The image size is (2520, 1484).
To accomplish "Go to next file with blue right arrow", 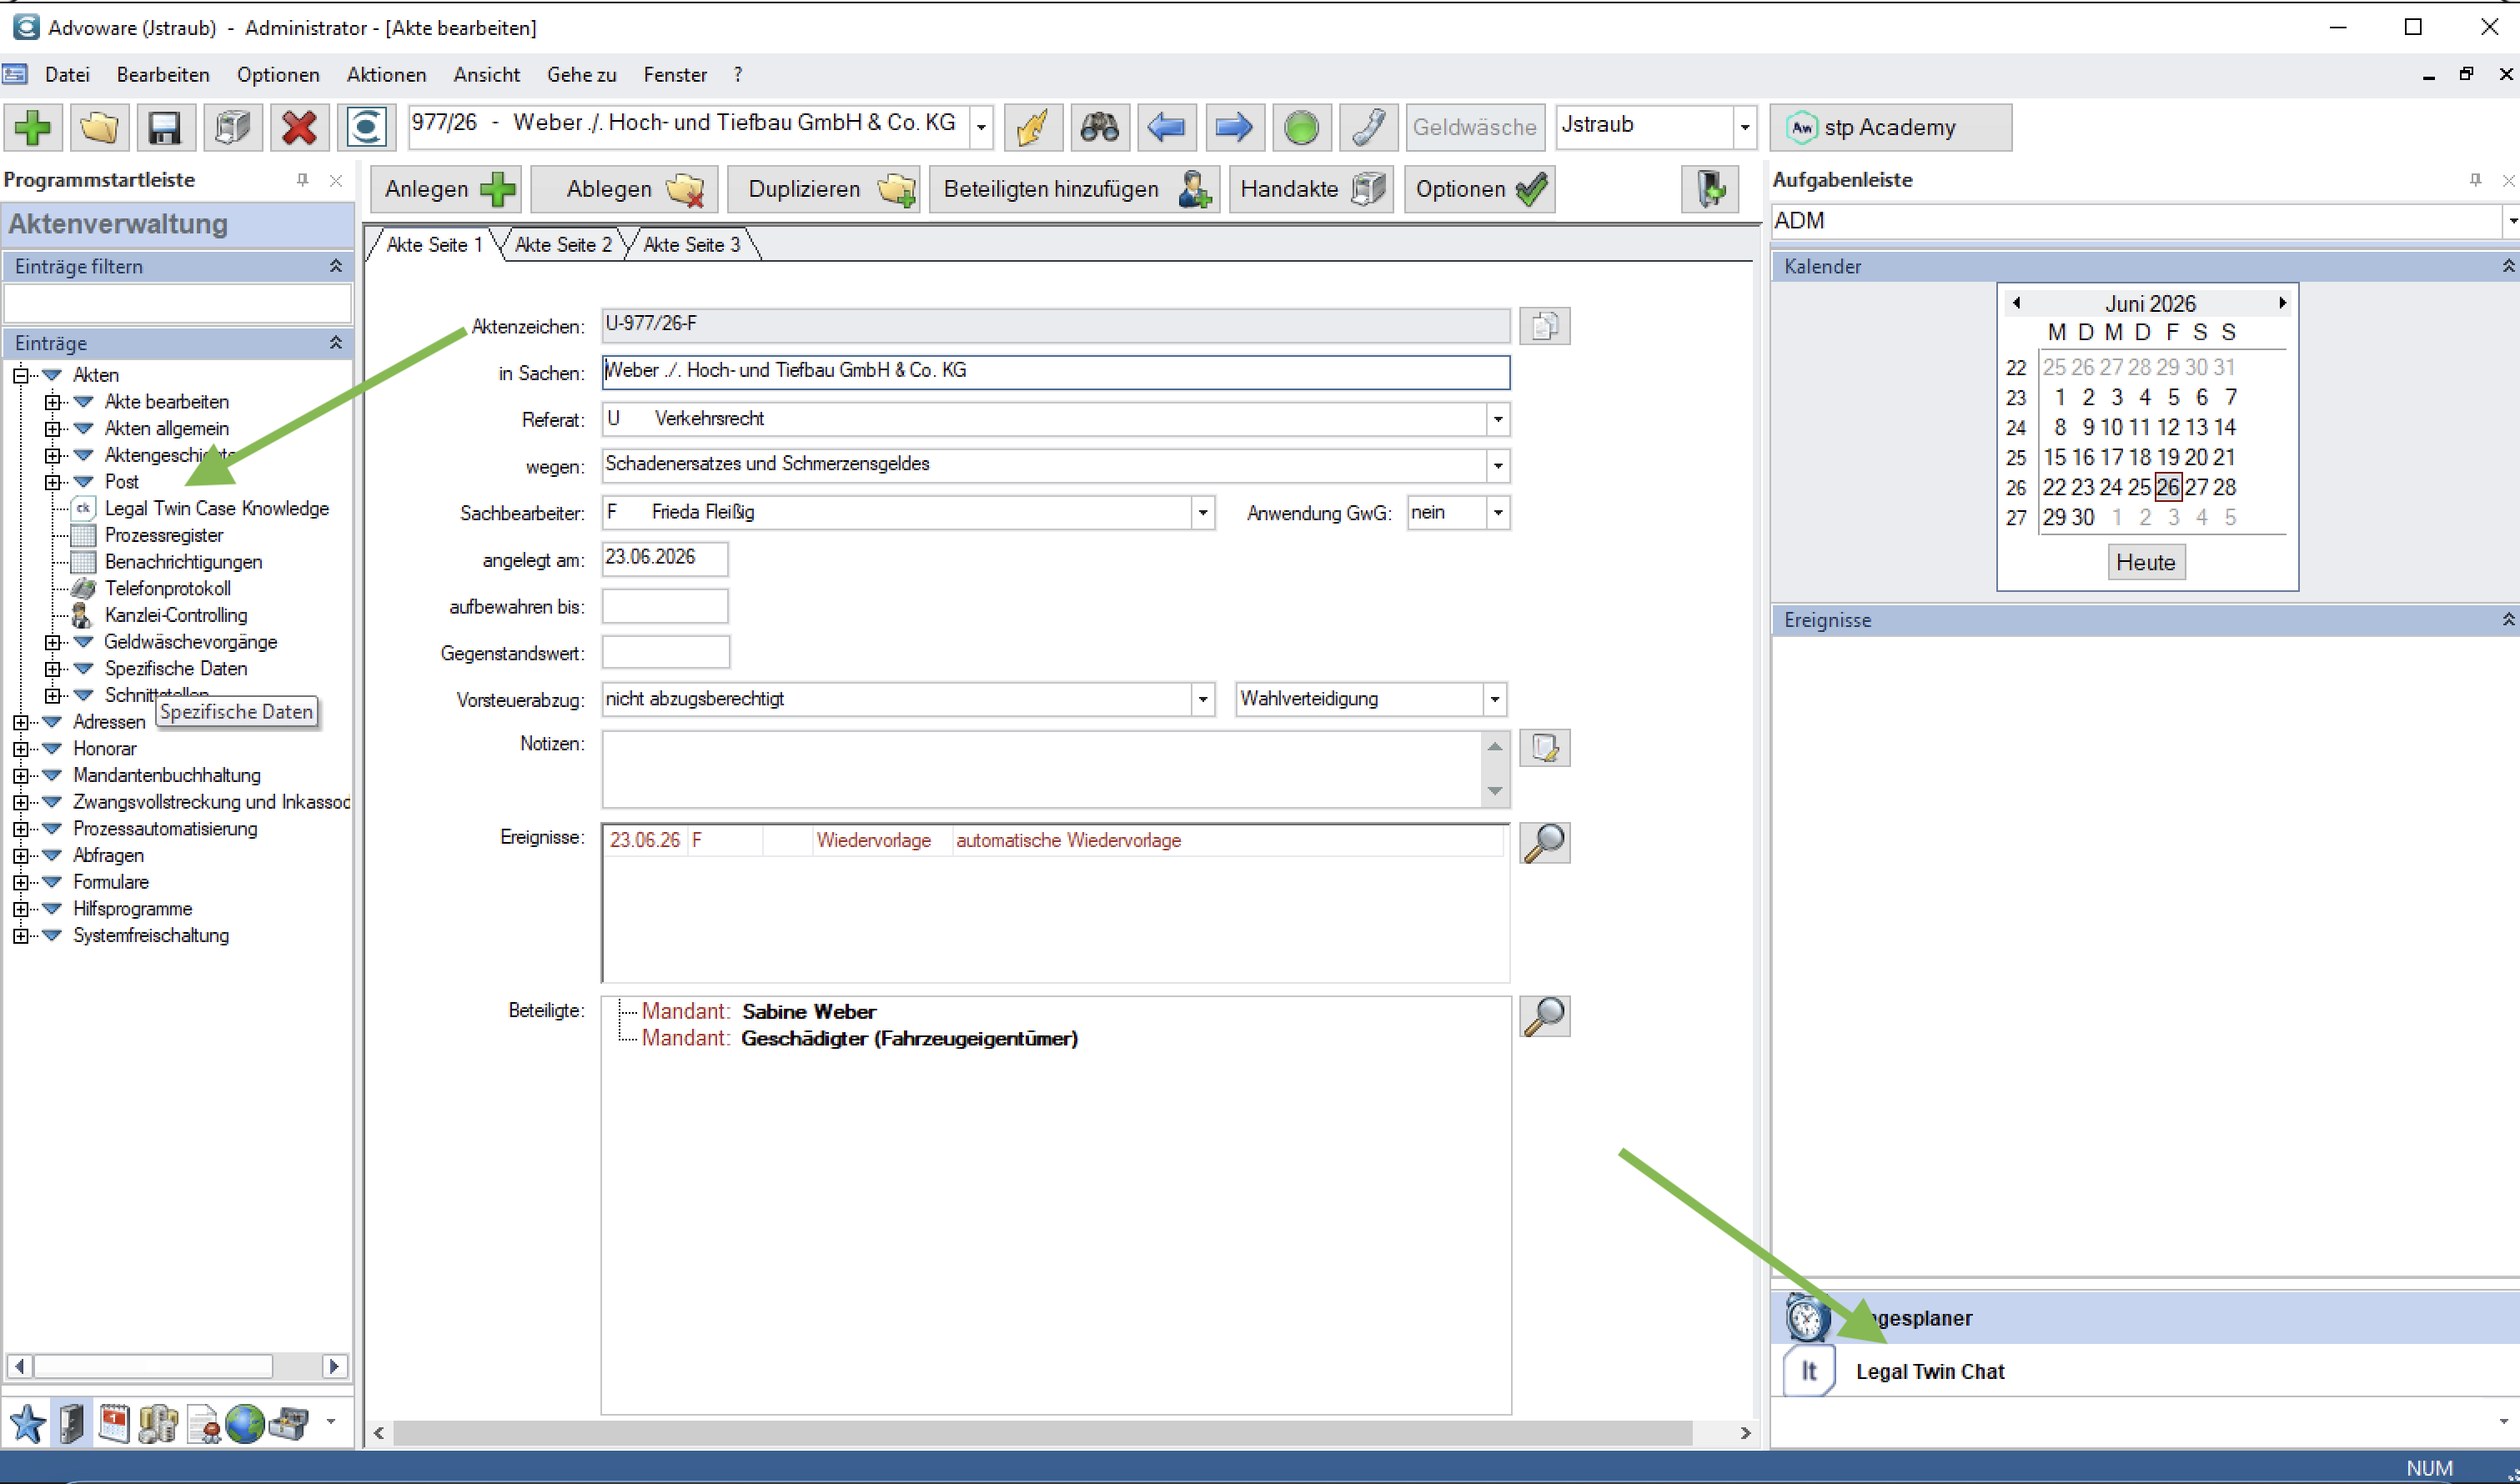I will point(1234,127).
